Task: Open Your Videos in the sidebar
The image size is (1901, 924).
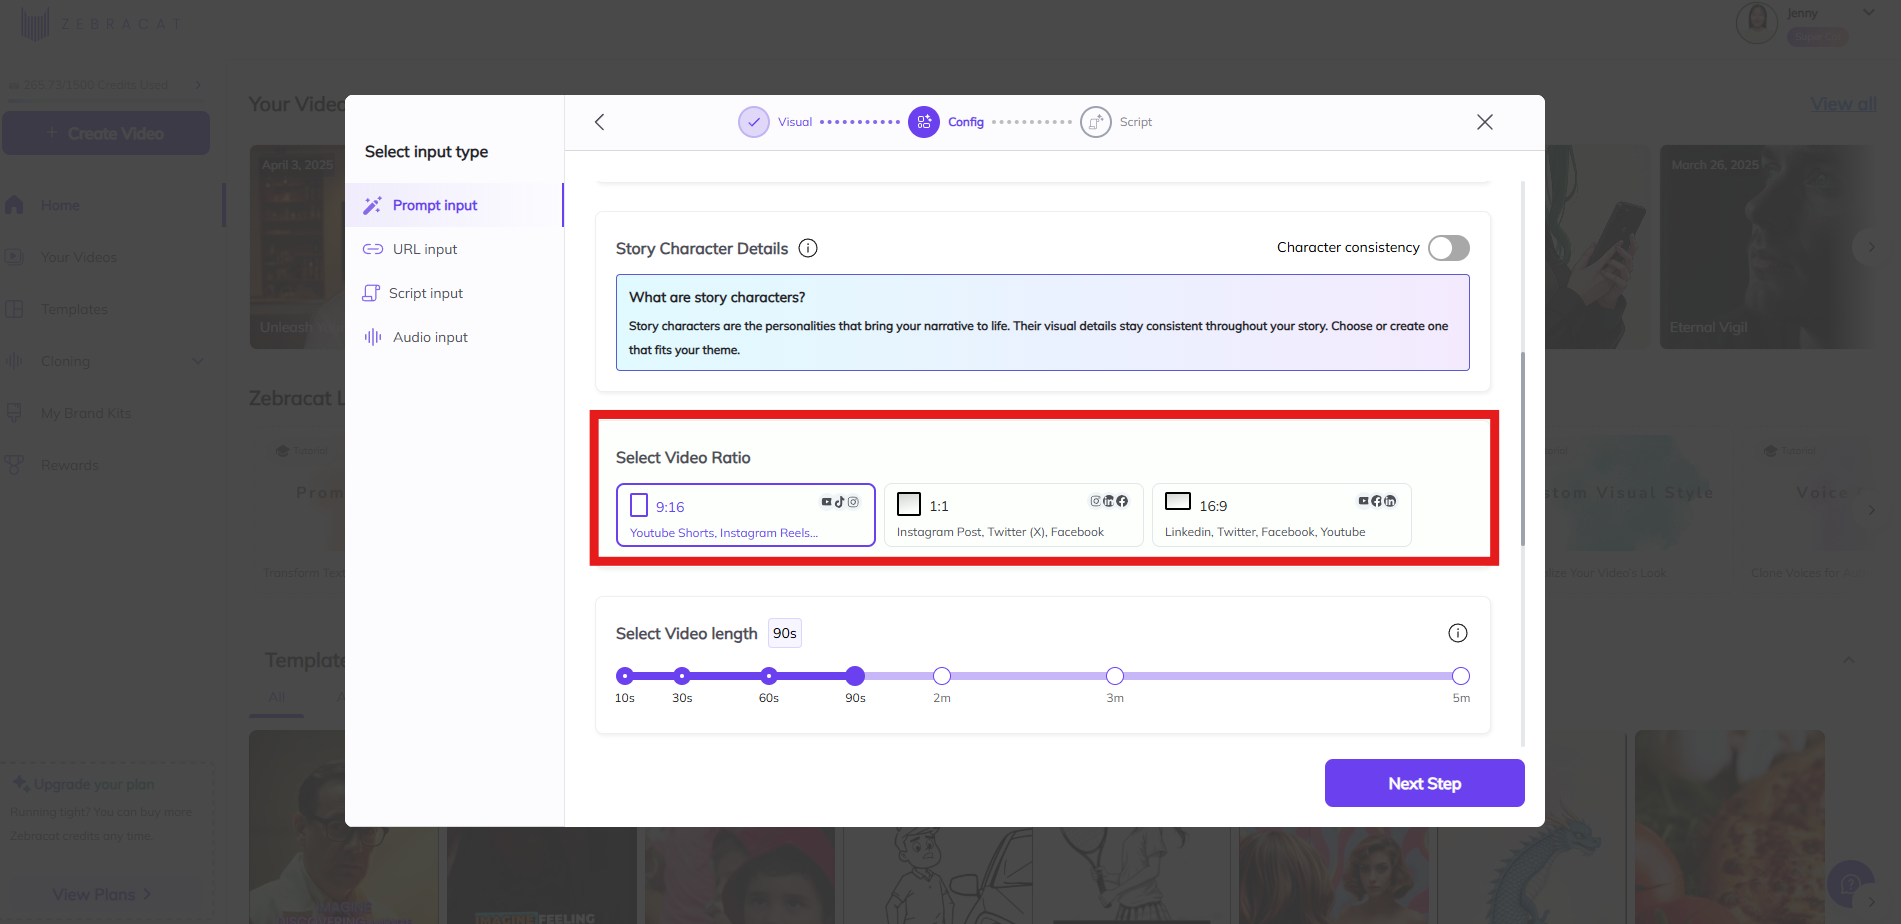Action: pyautogui.click(x=79, y=257)
